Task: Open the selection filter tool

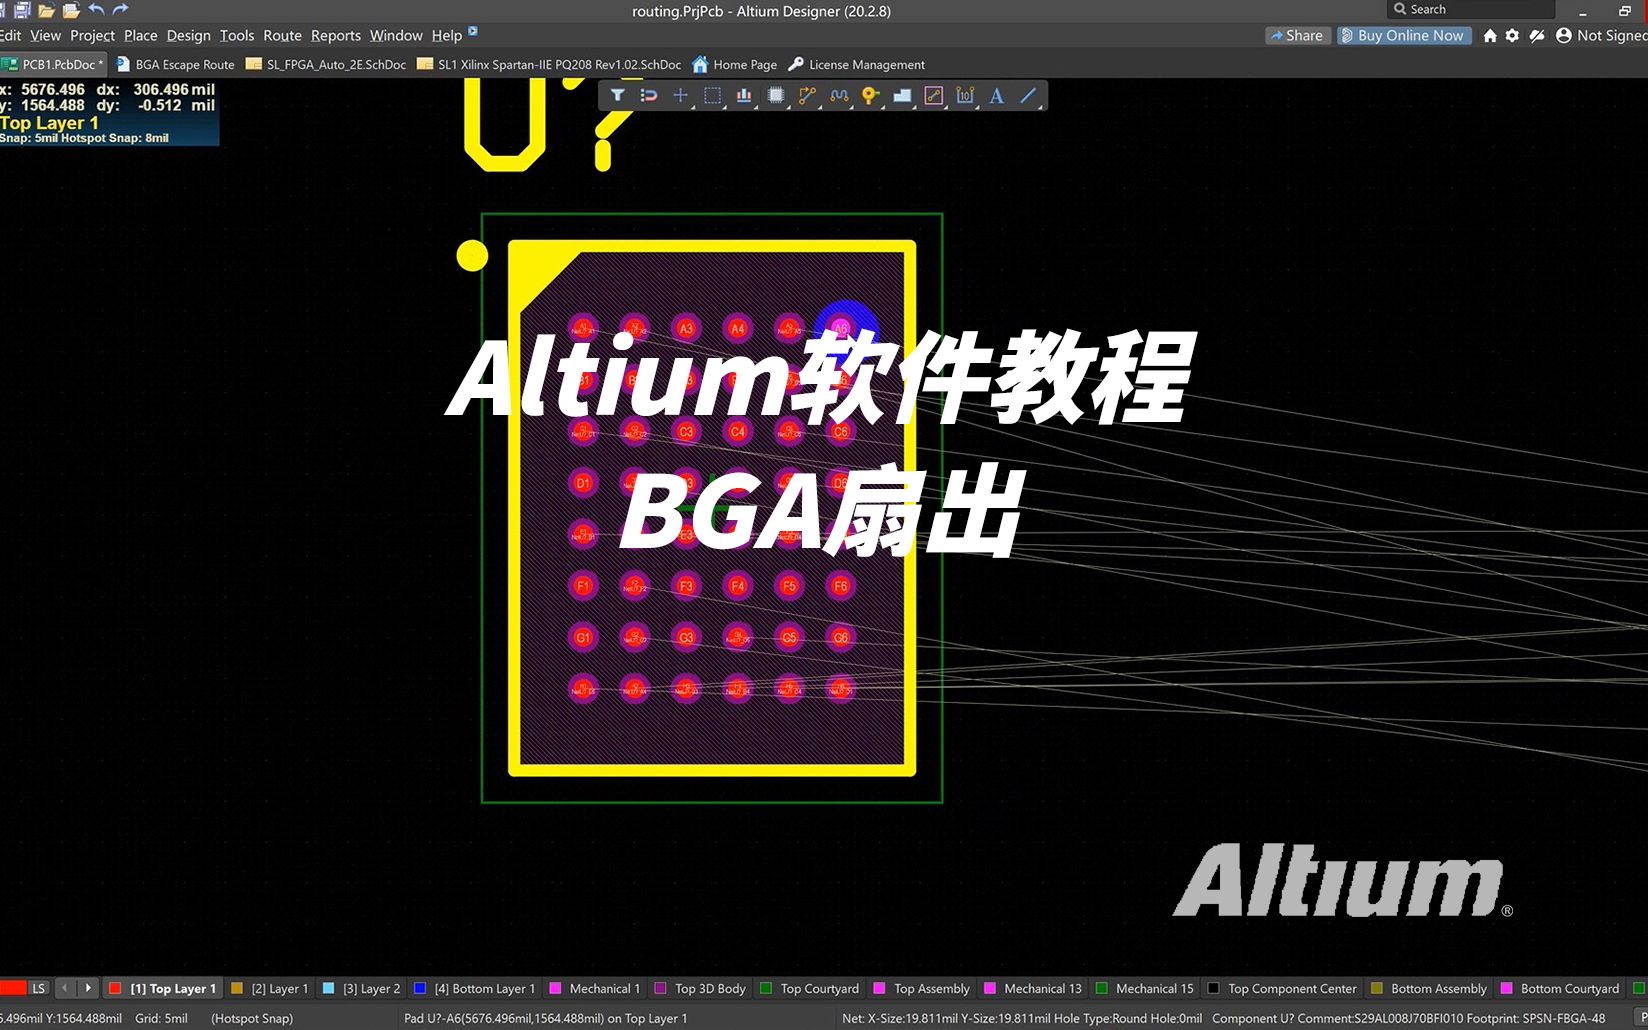Action: (x=617, y=96)
